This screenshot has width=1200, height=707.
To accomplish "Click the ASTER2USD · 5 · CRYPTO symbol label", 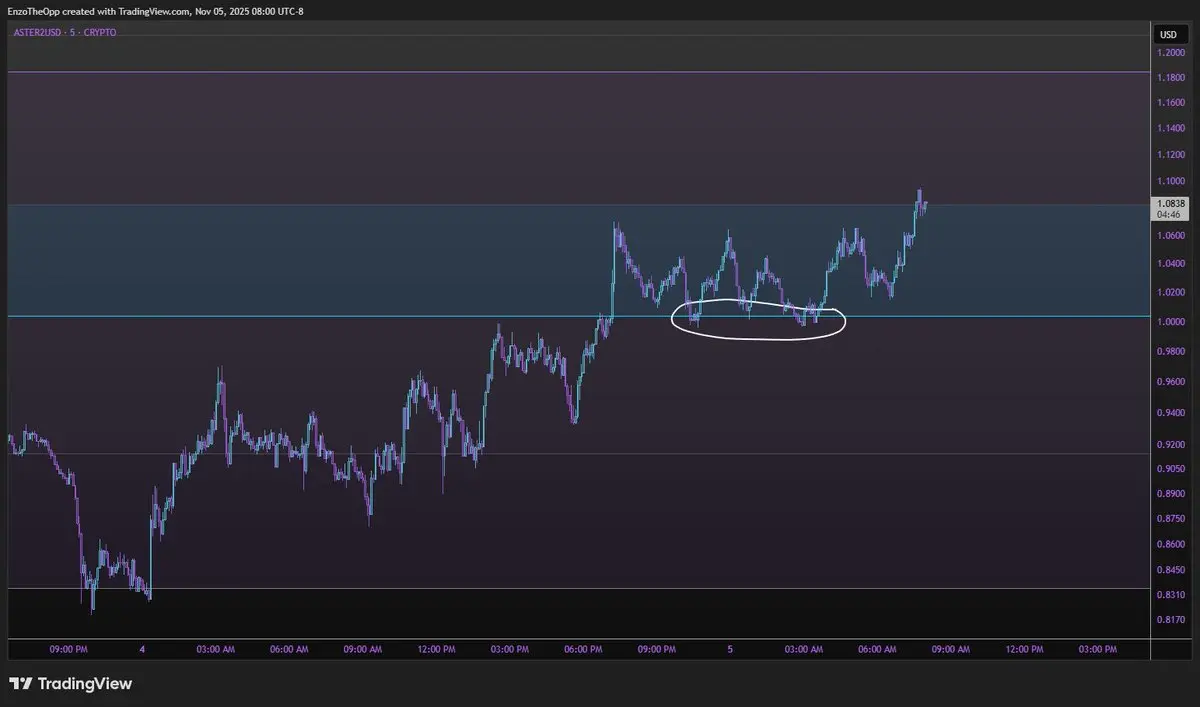I will click(65, 32).
